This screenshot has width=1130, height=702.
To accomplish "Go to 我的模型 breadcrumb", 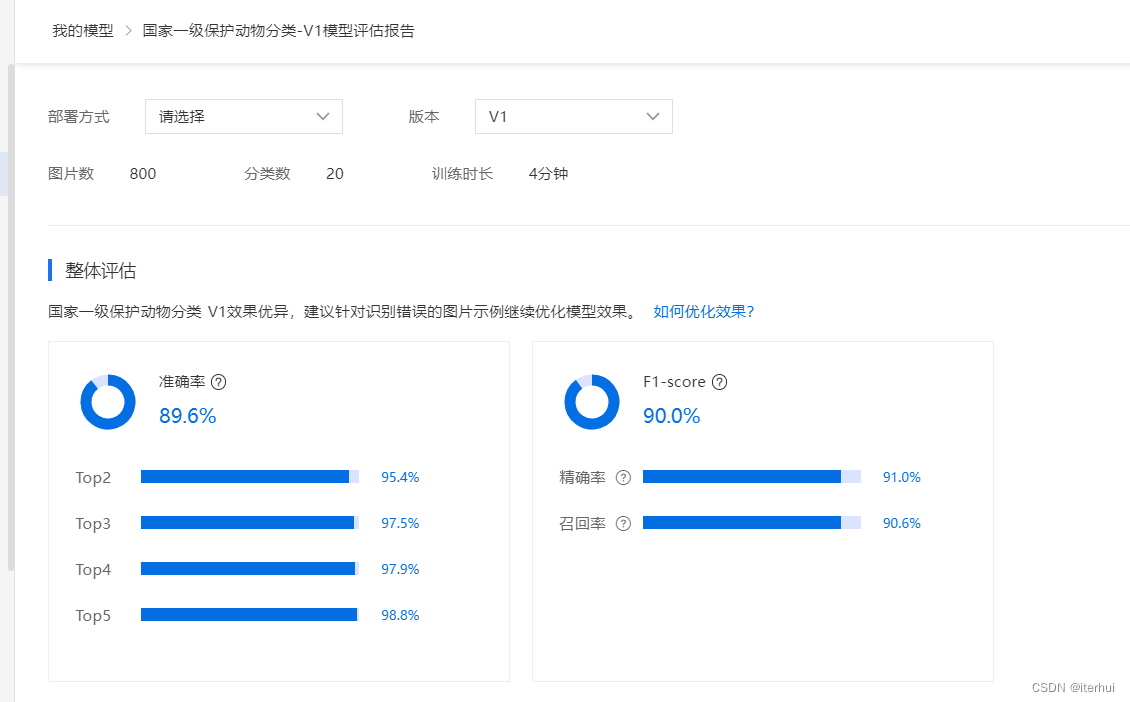I will (x=83, y=31).
